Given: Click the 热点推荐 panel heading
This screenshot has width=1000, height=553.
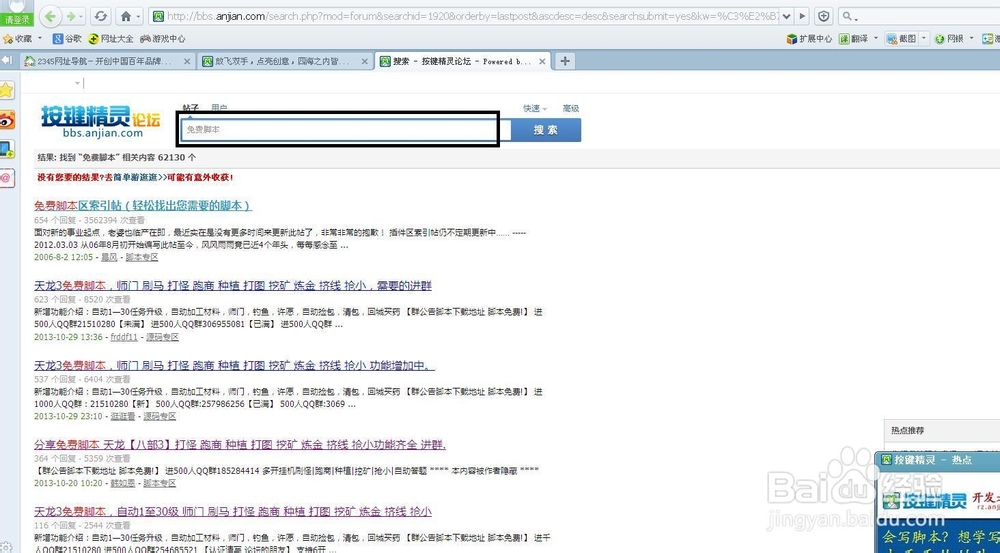Looking at the screenshot, I should tap(908, 431).
